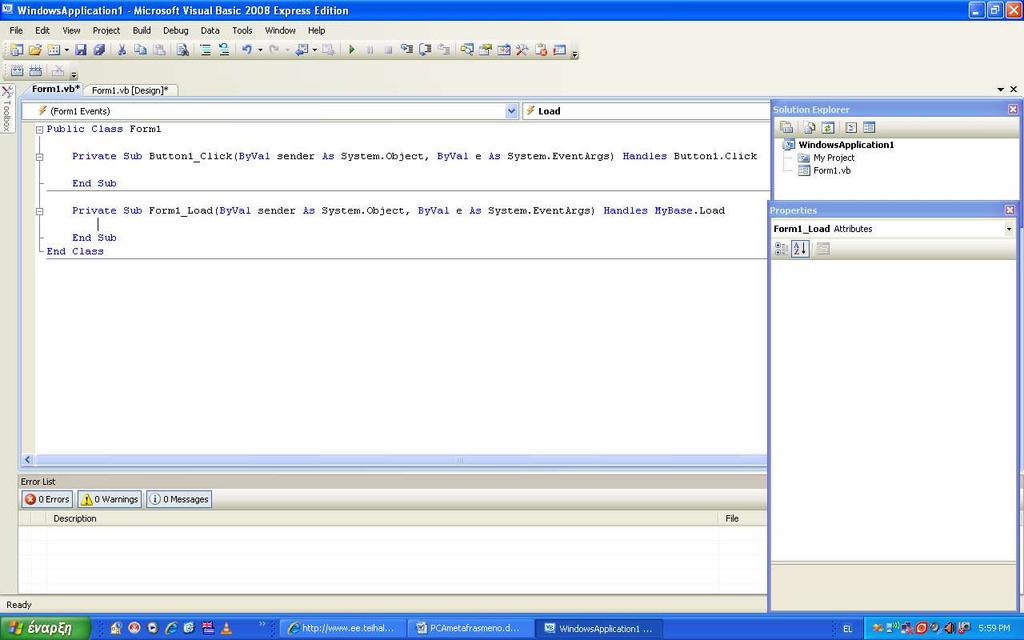Close the Properties panel

[1010, 210]
